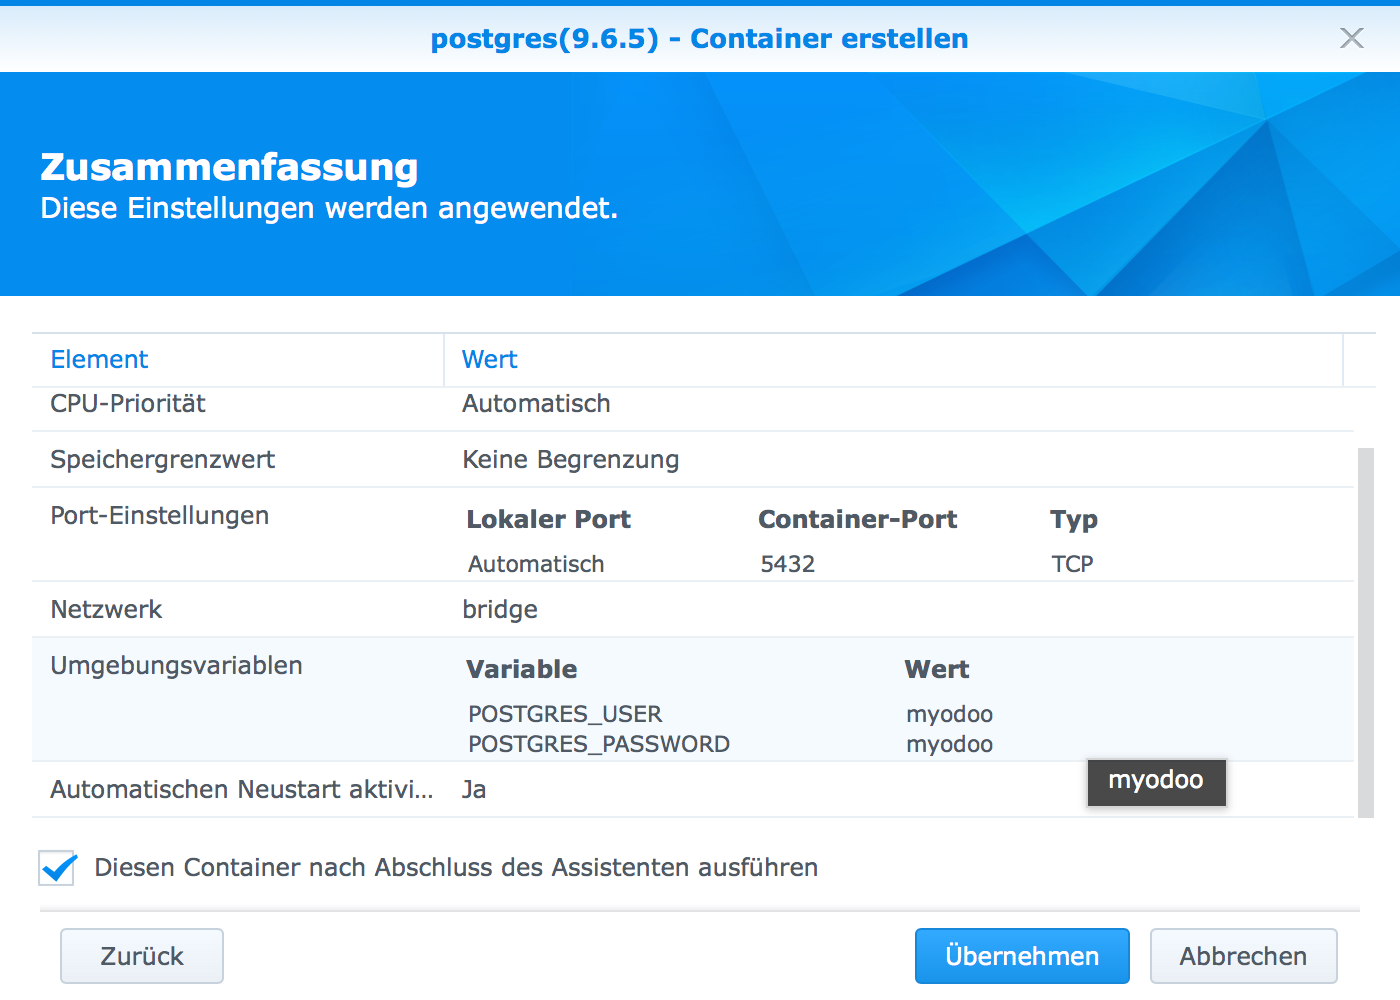Select the Speichergrenzwert row
This screenshot has height=1000, width=1400.
tap(163, 460)
